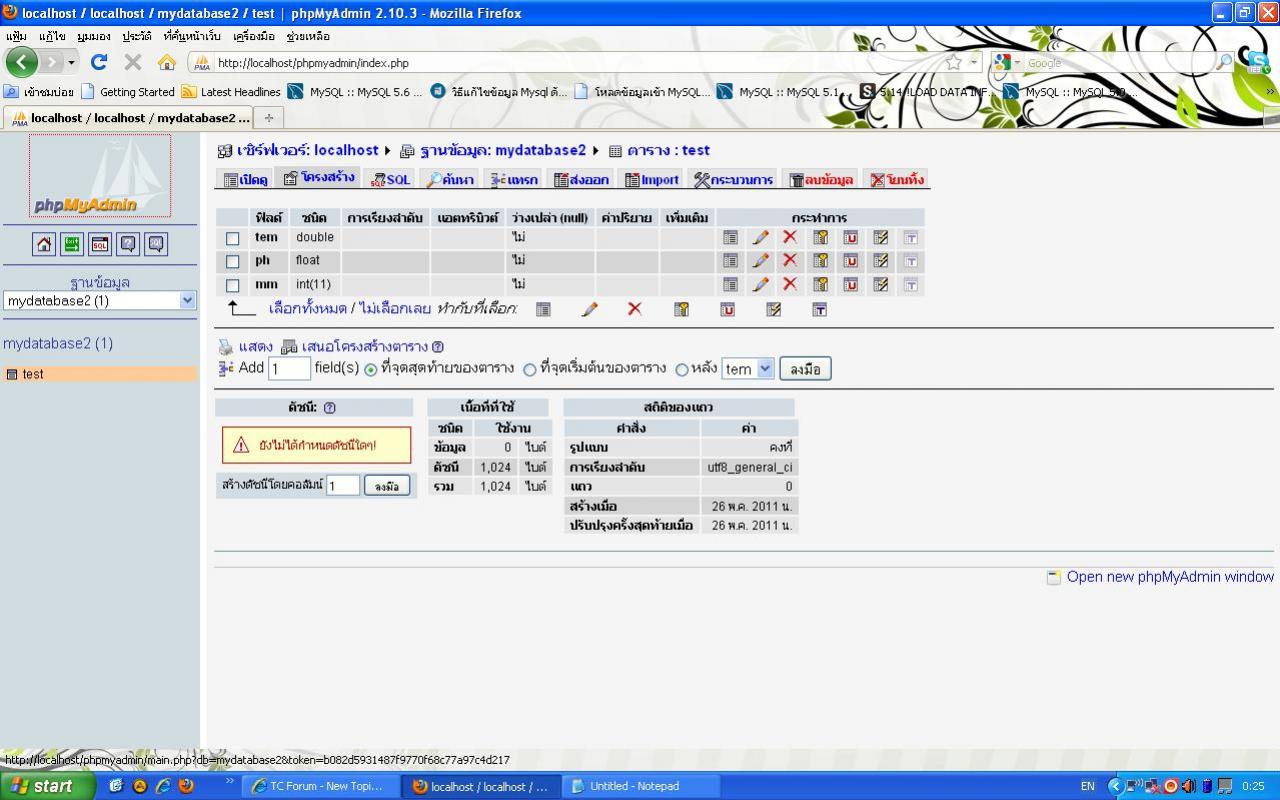Select the หลัง radio button

[x=682, y=370]
